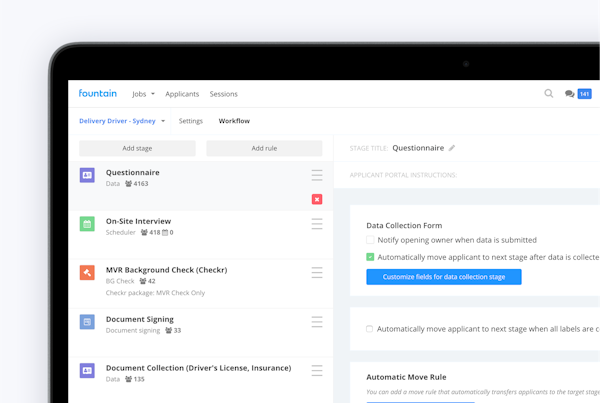Enable Notify opening owner when data submitted
This screenshot has height=403, width=600.
click(370, 240)
